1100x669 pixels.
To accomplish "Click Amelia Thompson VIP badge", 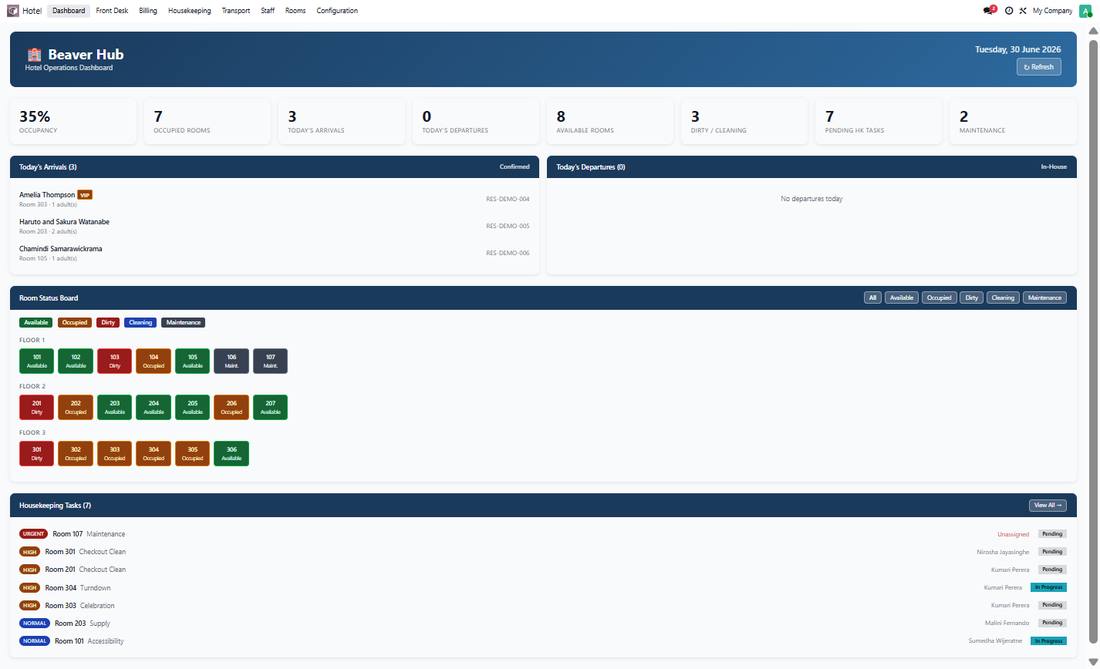I will [85, 195].
